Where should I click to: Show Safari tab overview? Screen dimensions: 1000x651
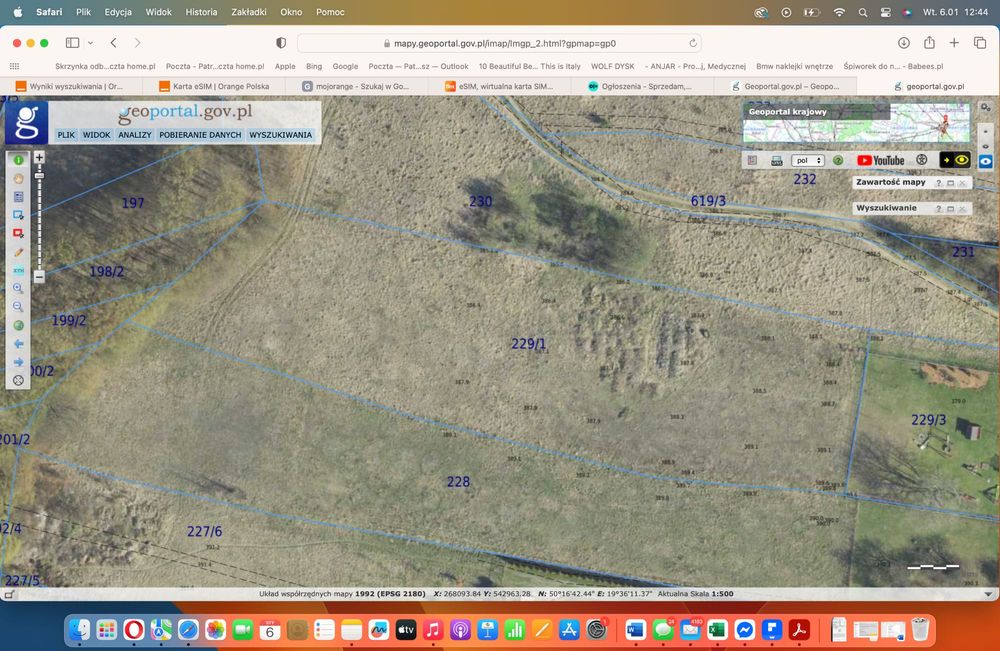coord(980,43)
